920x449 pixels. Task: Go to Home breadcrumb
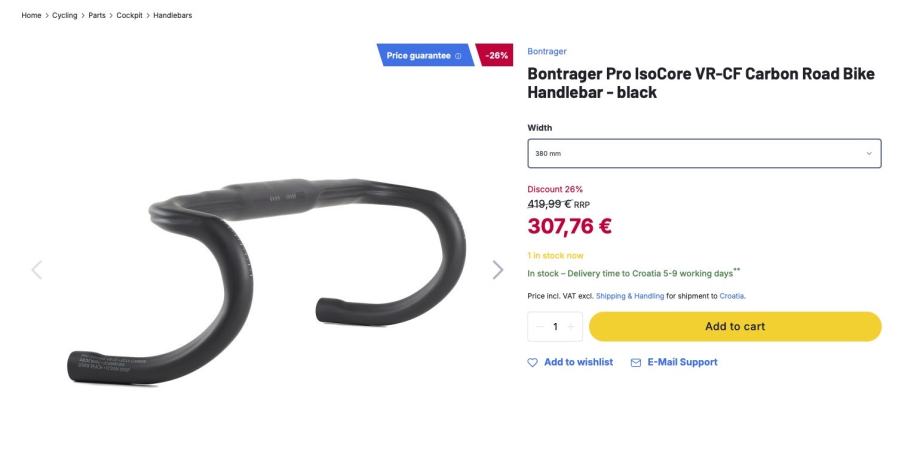[x=31, y=15]
